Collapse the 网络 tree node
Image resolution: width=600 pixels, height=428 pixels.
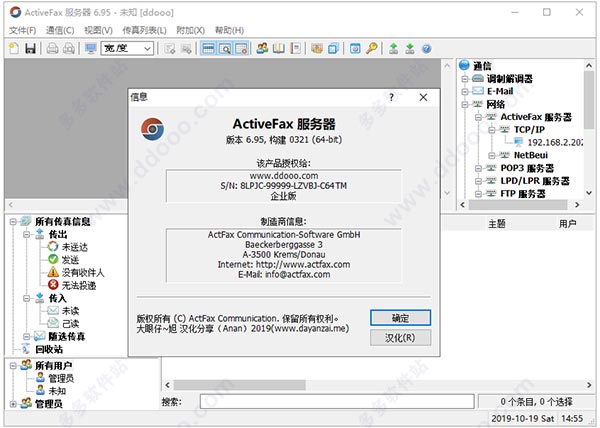(465, 104)
